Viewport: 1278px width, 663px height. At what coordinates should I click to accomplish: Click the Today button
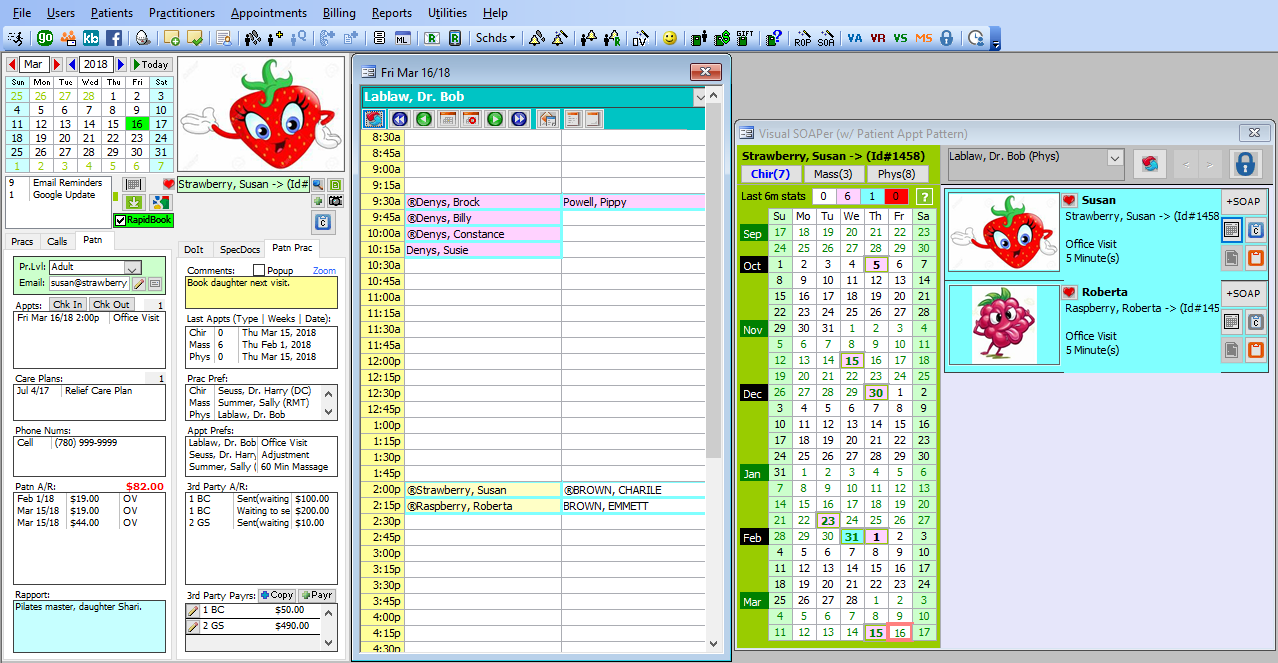[x=150, y=65]
